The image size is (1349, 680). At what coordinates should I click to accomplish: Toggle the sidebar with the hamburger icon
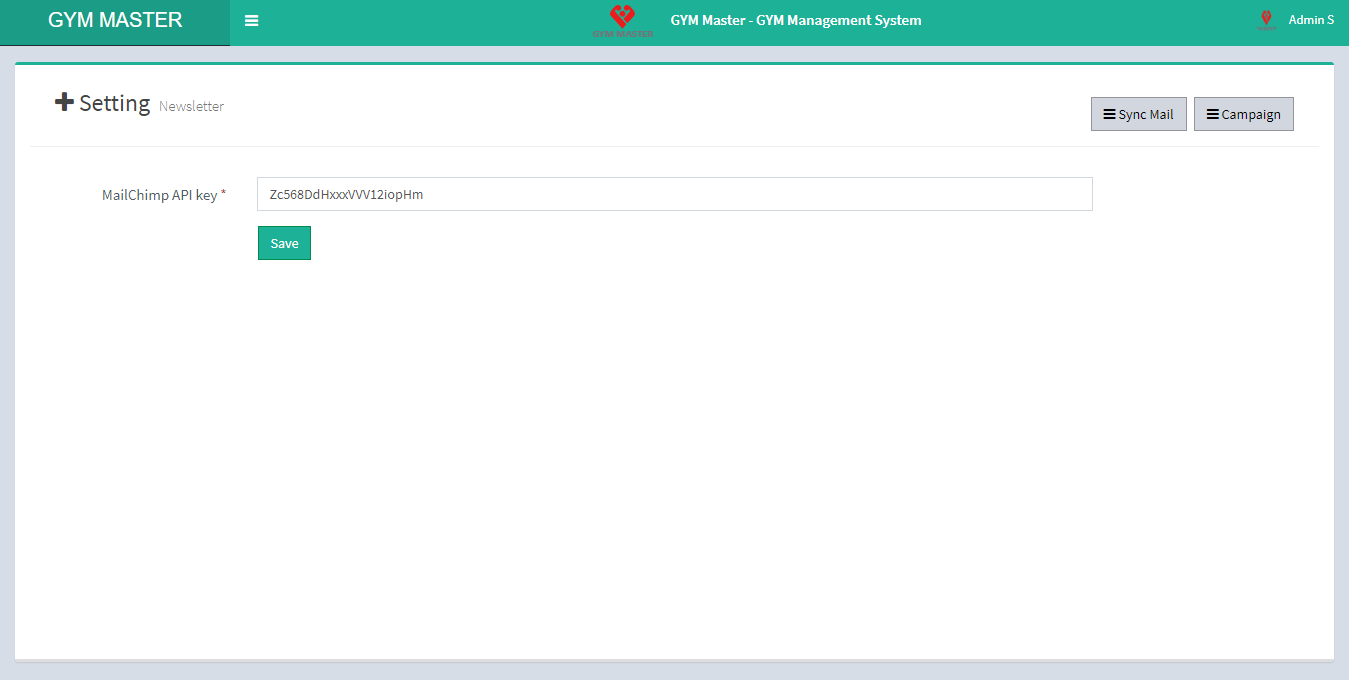tap(251, 21)
